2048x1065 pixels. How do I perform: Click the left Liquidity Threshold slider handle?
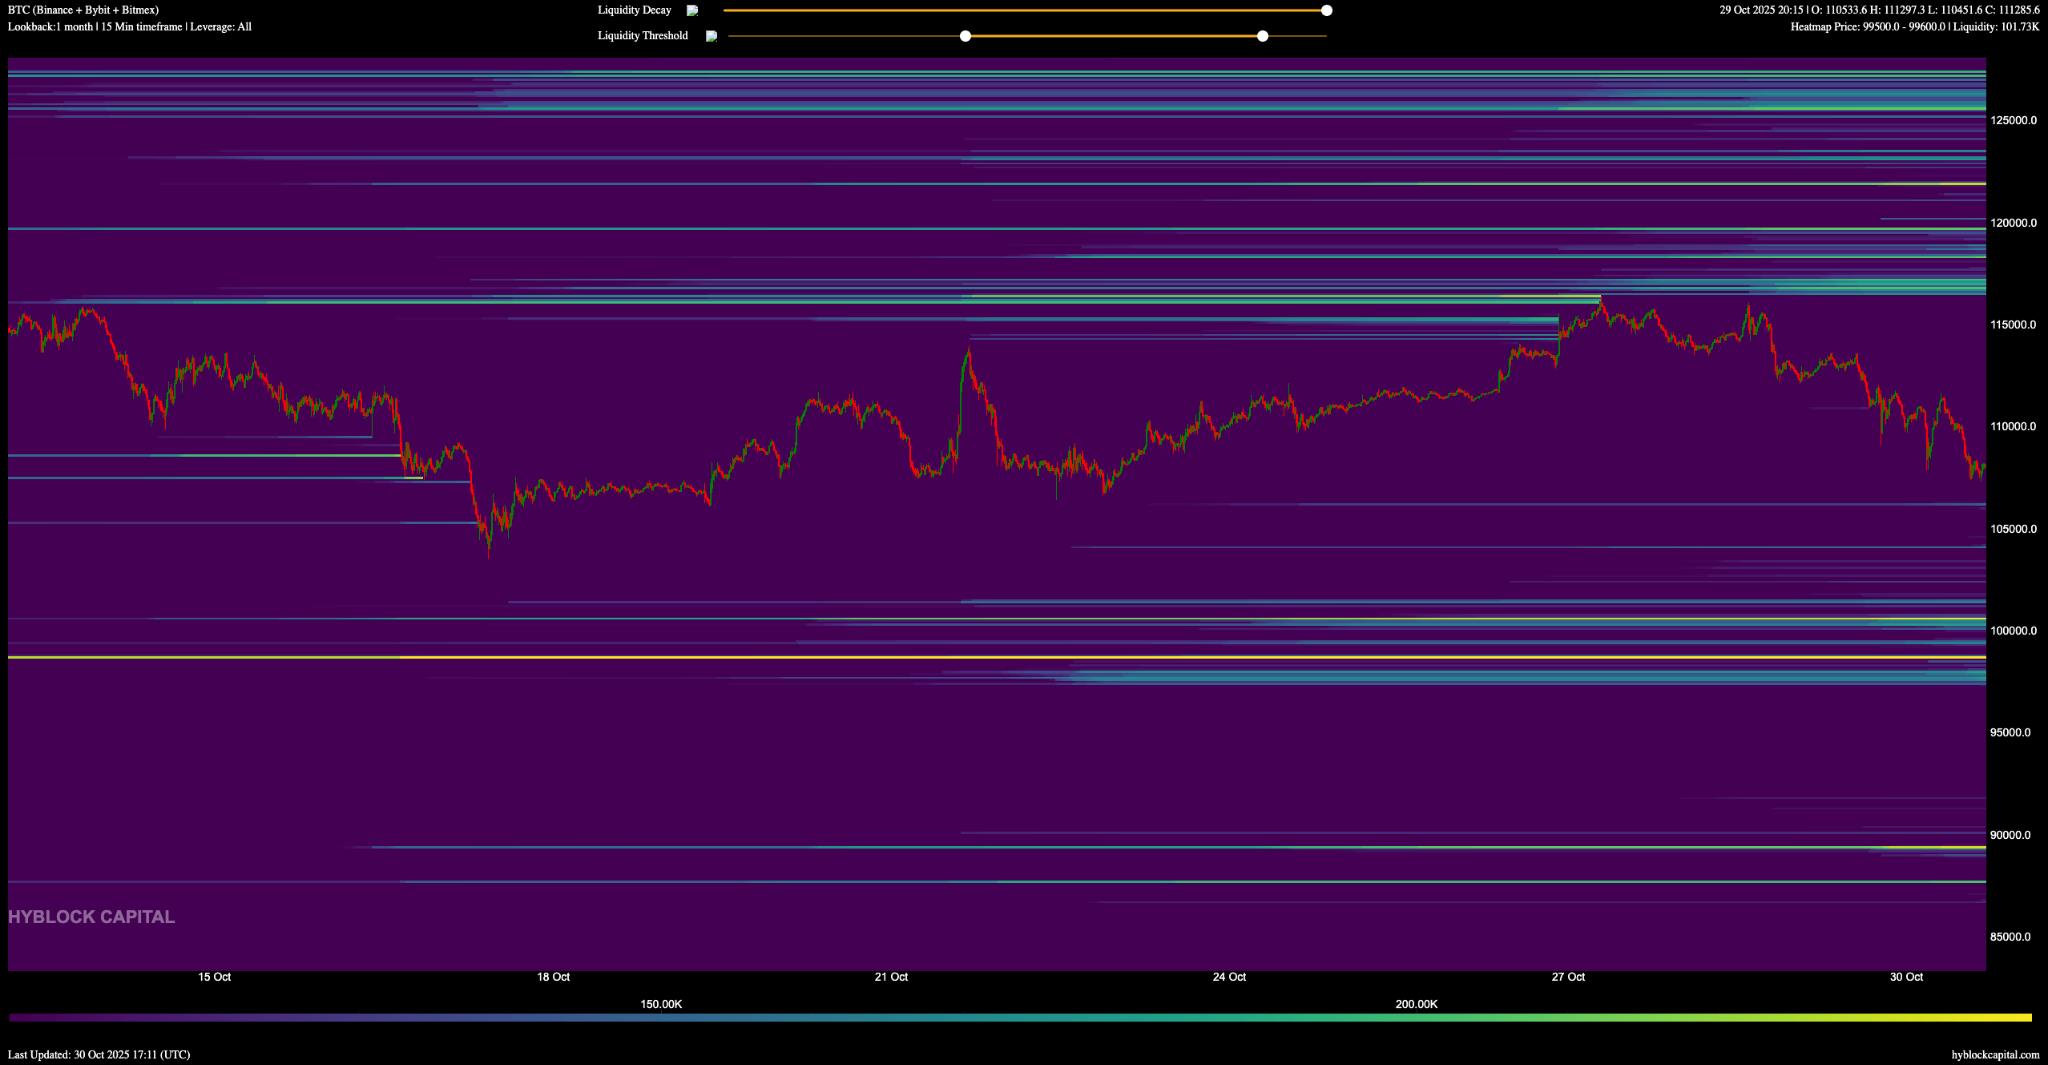[x=965, y=36]
